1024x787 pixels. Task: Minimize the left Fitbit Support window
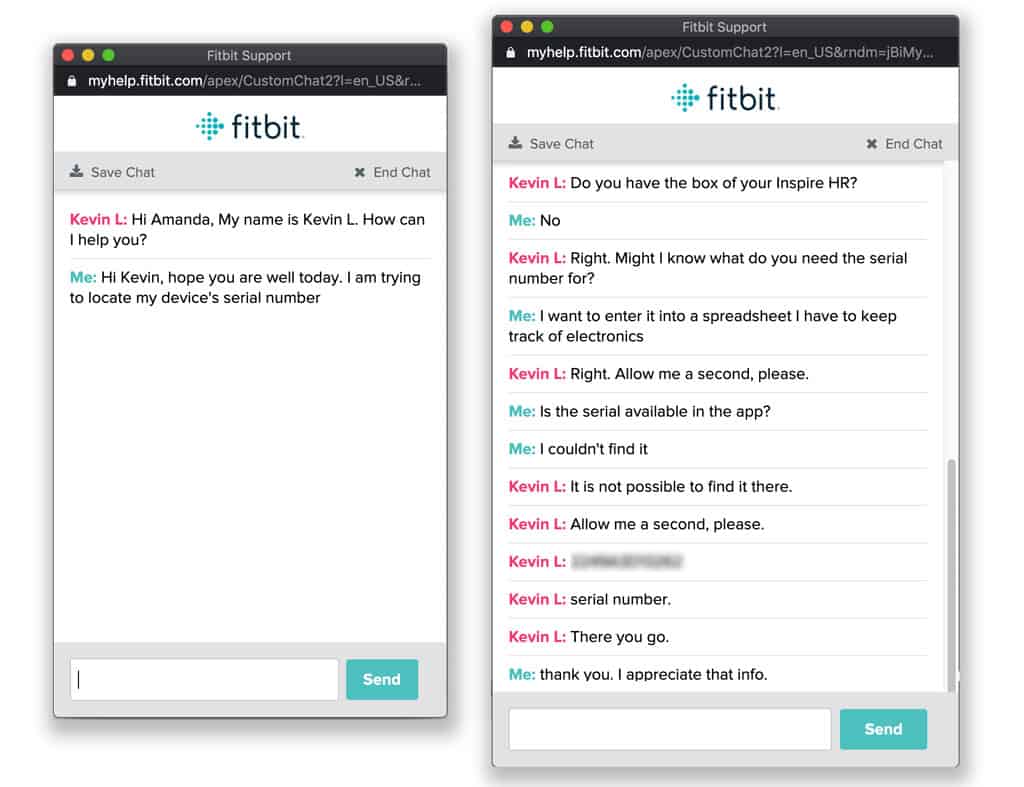coord(88,56)
